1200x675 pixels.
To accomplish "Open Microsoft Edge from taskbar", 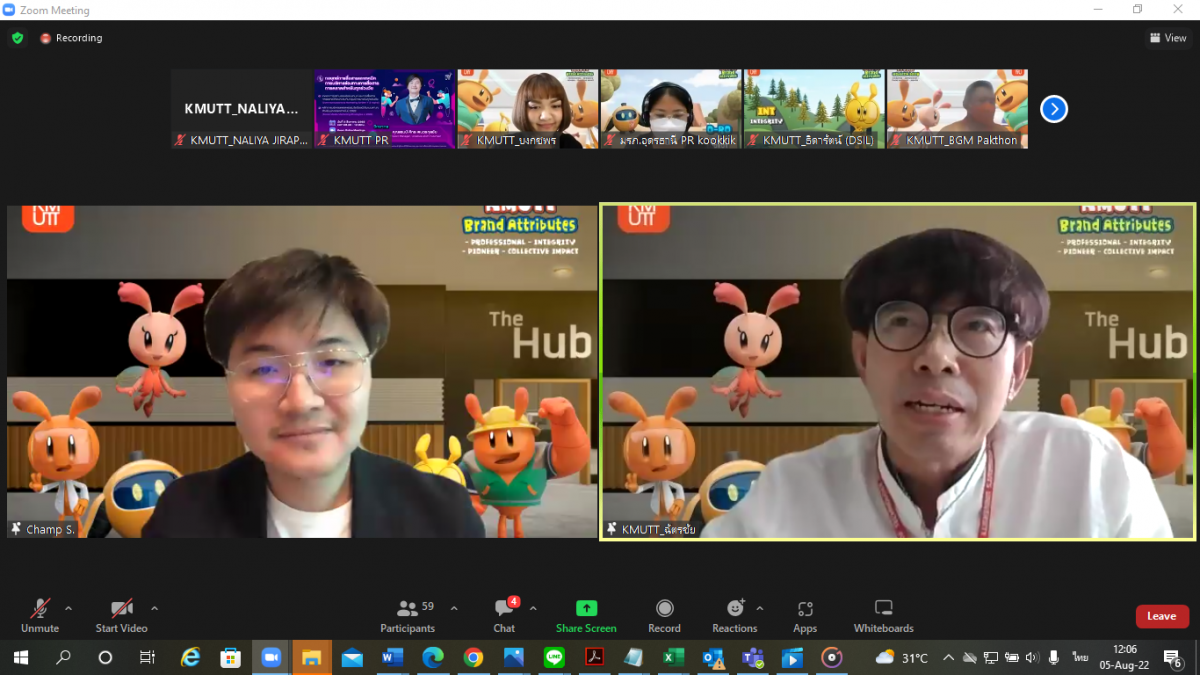I will [433, 657].
